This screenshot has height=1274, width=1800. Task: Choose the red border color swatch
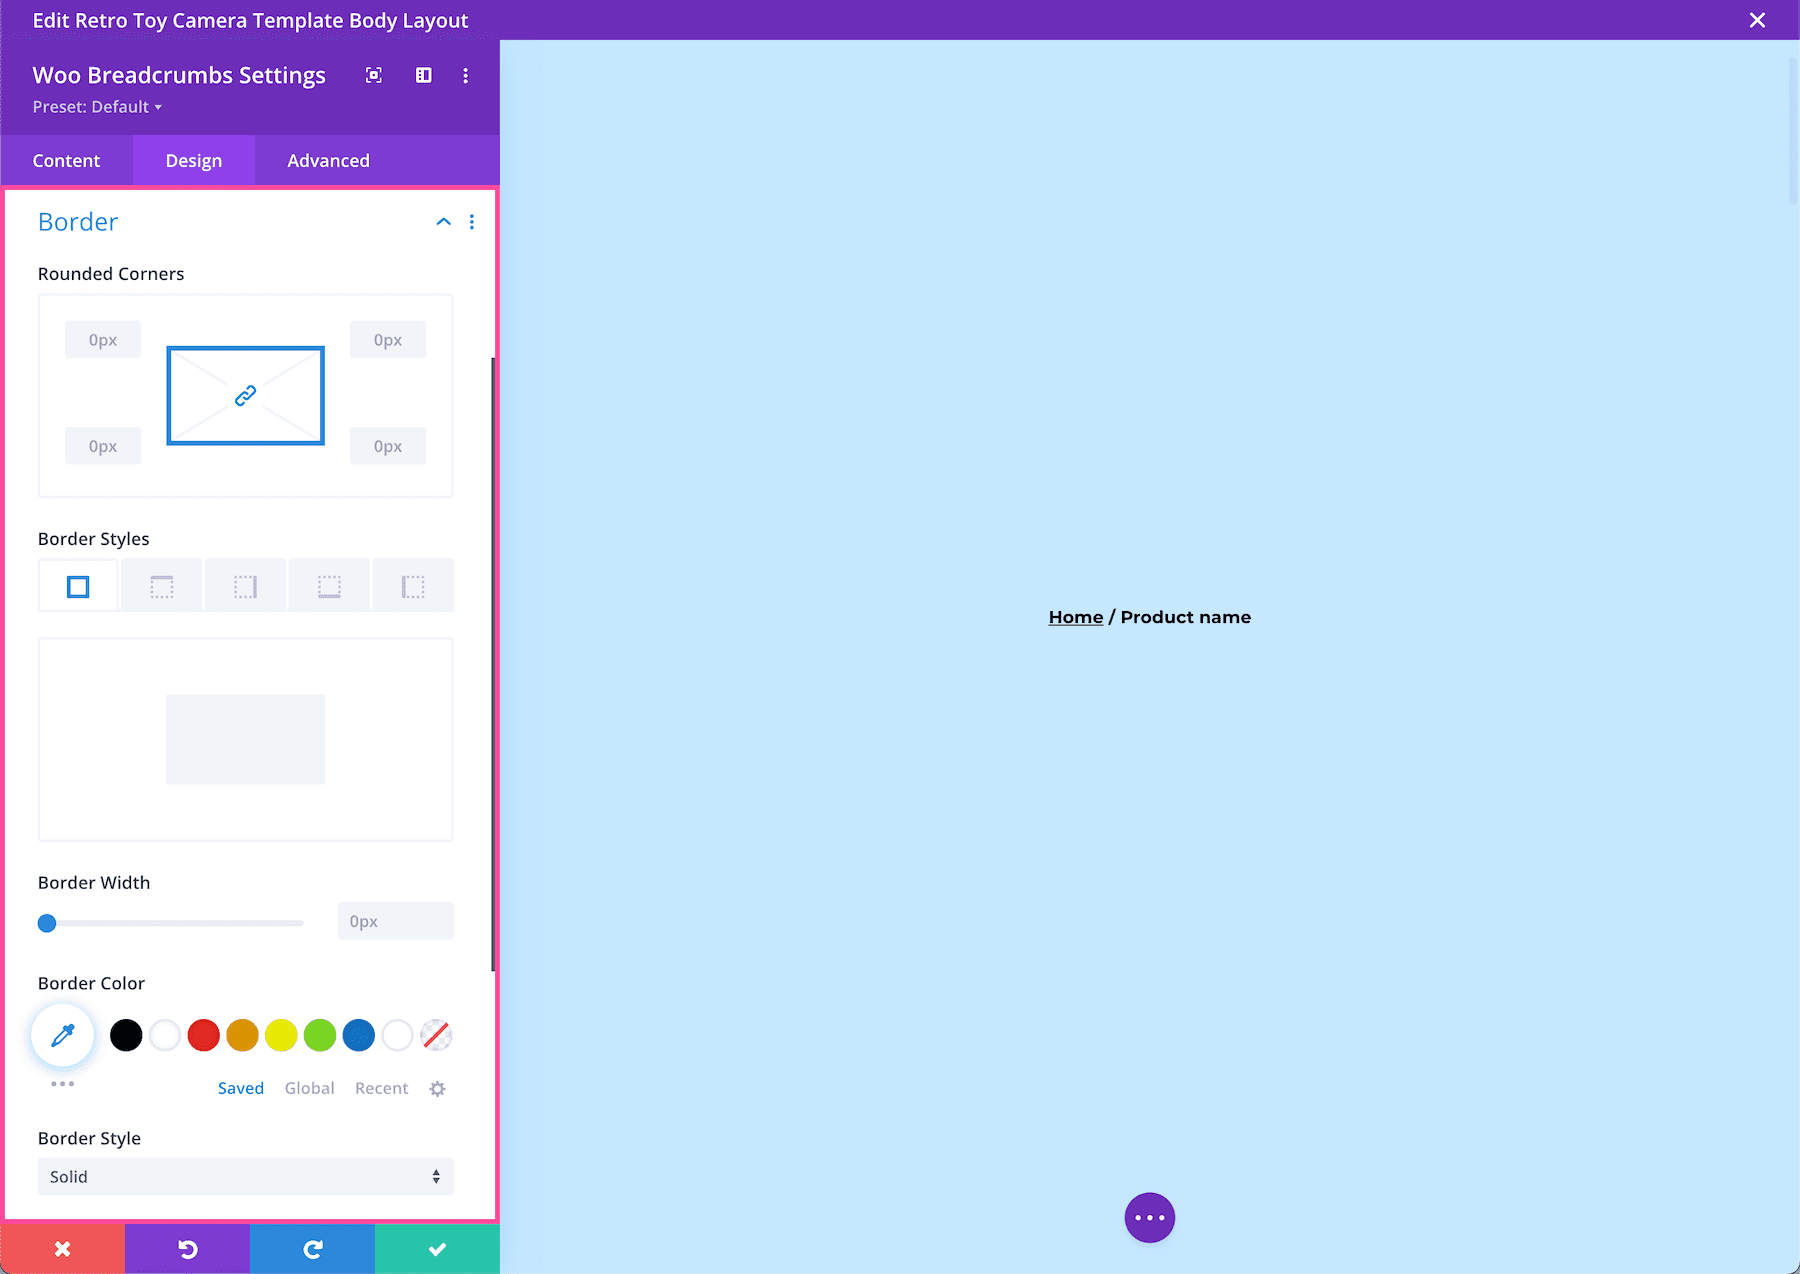click(x=203, y=1035)
